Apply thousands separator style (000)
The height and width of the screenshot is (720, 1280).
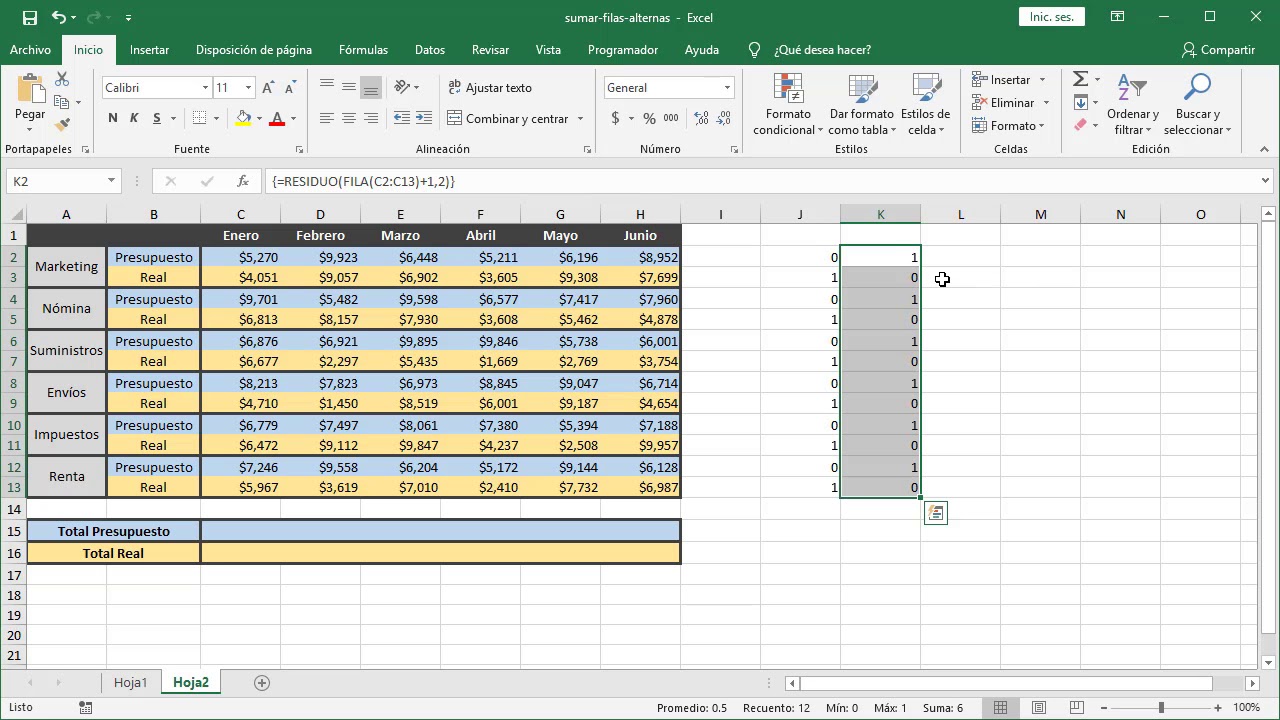671,118
